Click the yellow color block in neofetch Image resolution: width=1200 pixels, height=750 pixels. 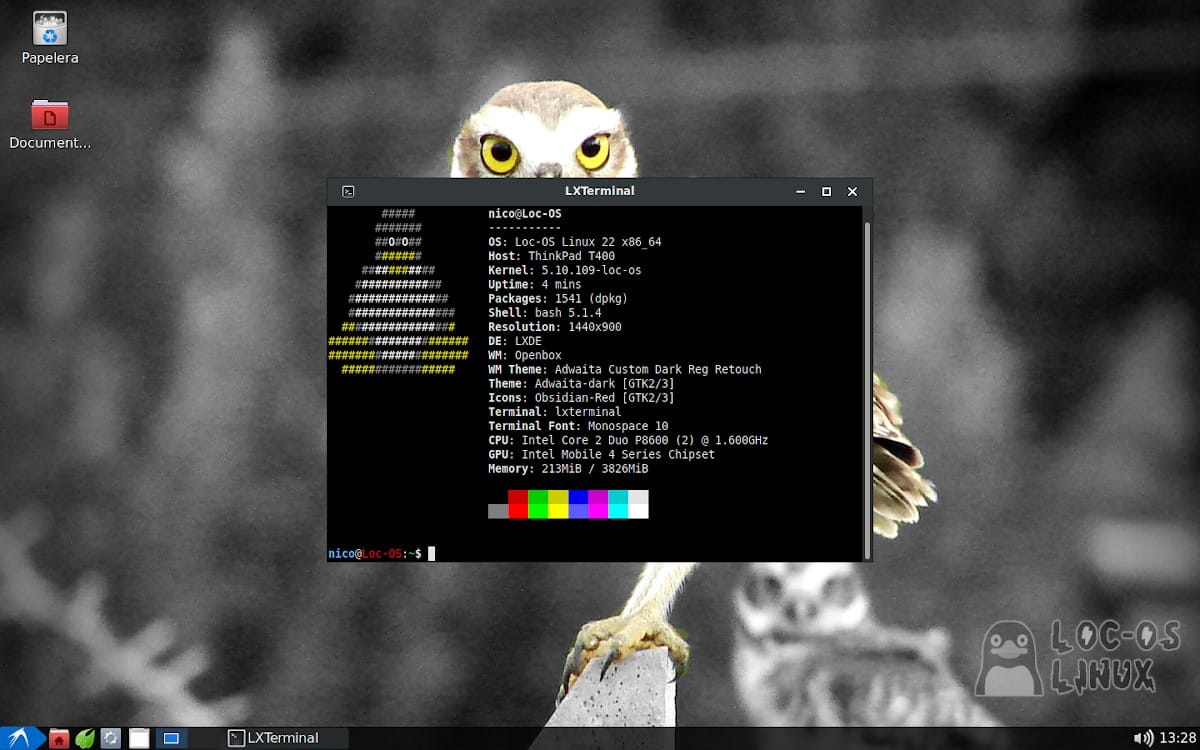(558, 504)
